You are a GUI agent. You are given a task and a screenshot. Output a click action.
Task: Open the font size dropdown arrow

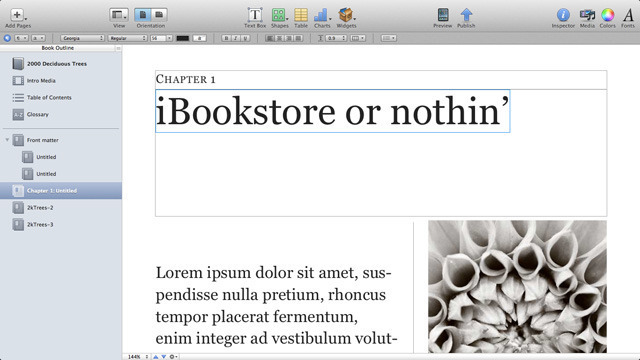coord(169,38)
